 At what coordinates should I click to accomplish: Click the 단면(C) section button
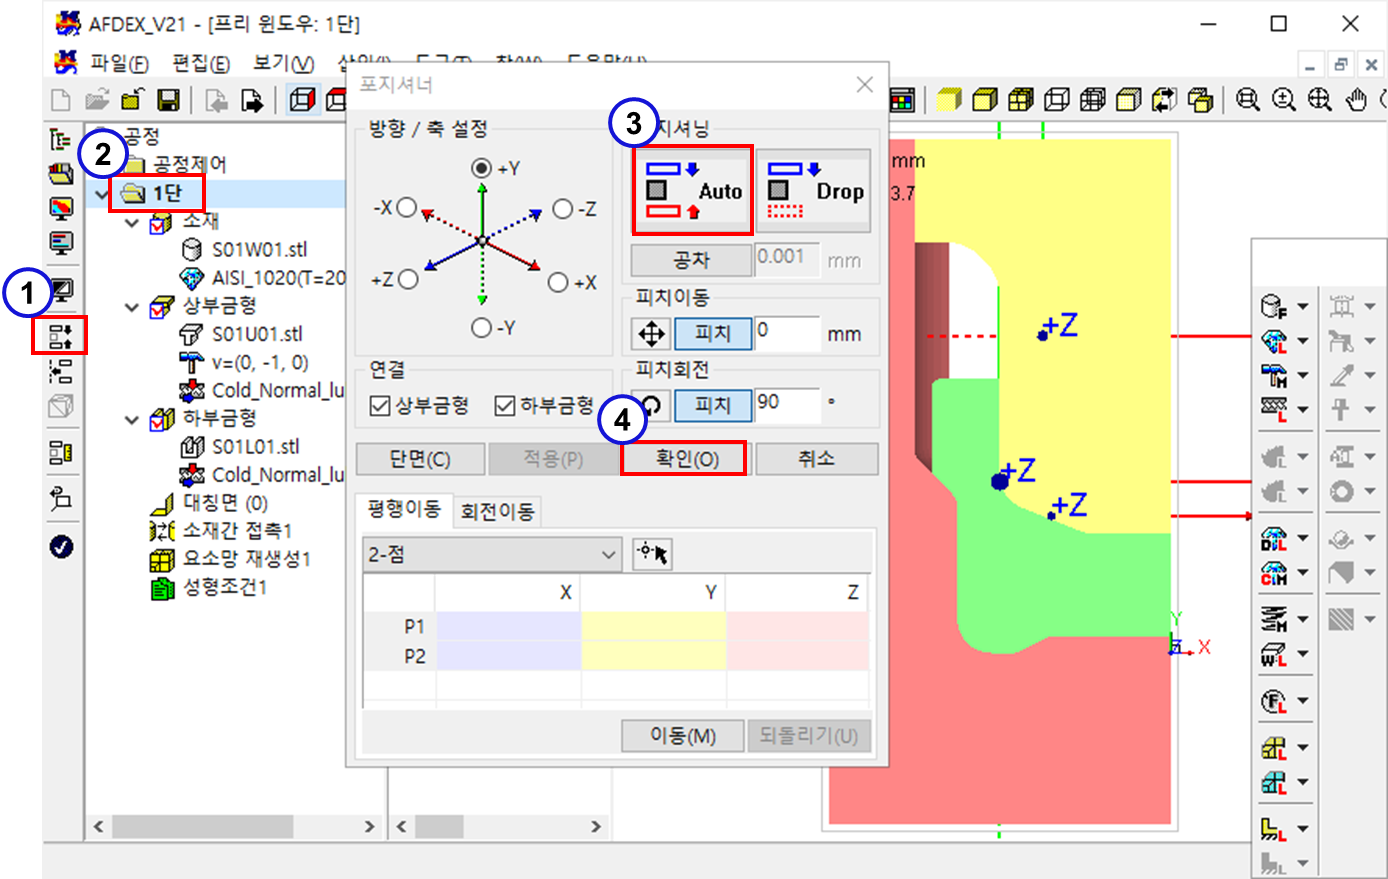click(420, 459)
